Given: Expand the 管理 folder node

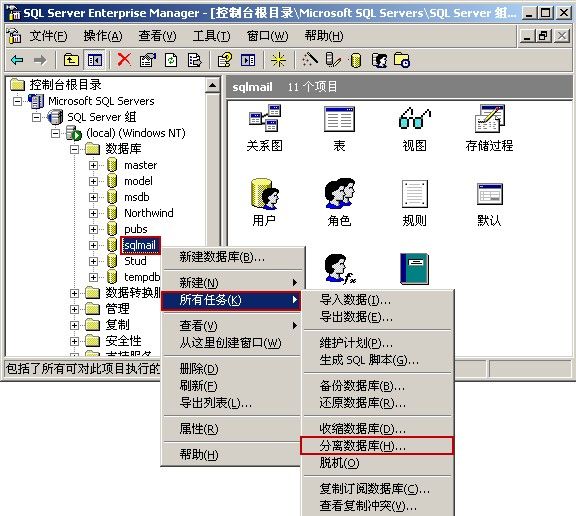Looking at the screenshot, I should [74, 309].
